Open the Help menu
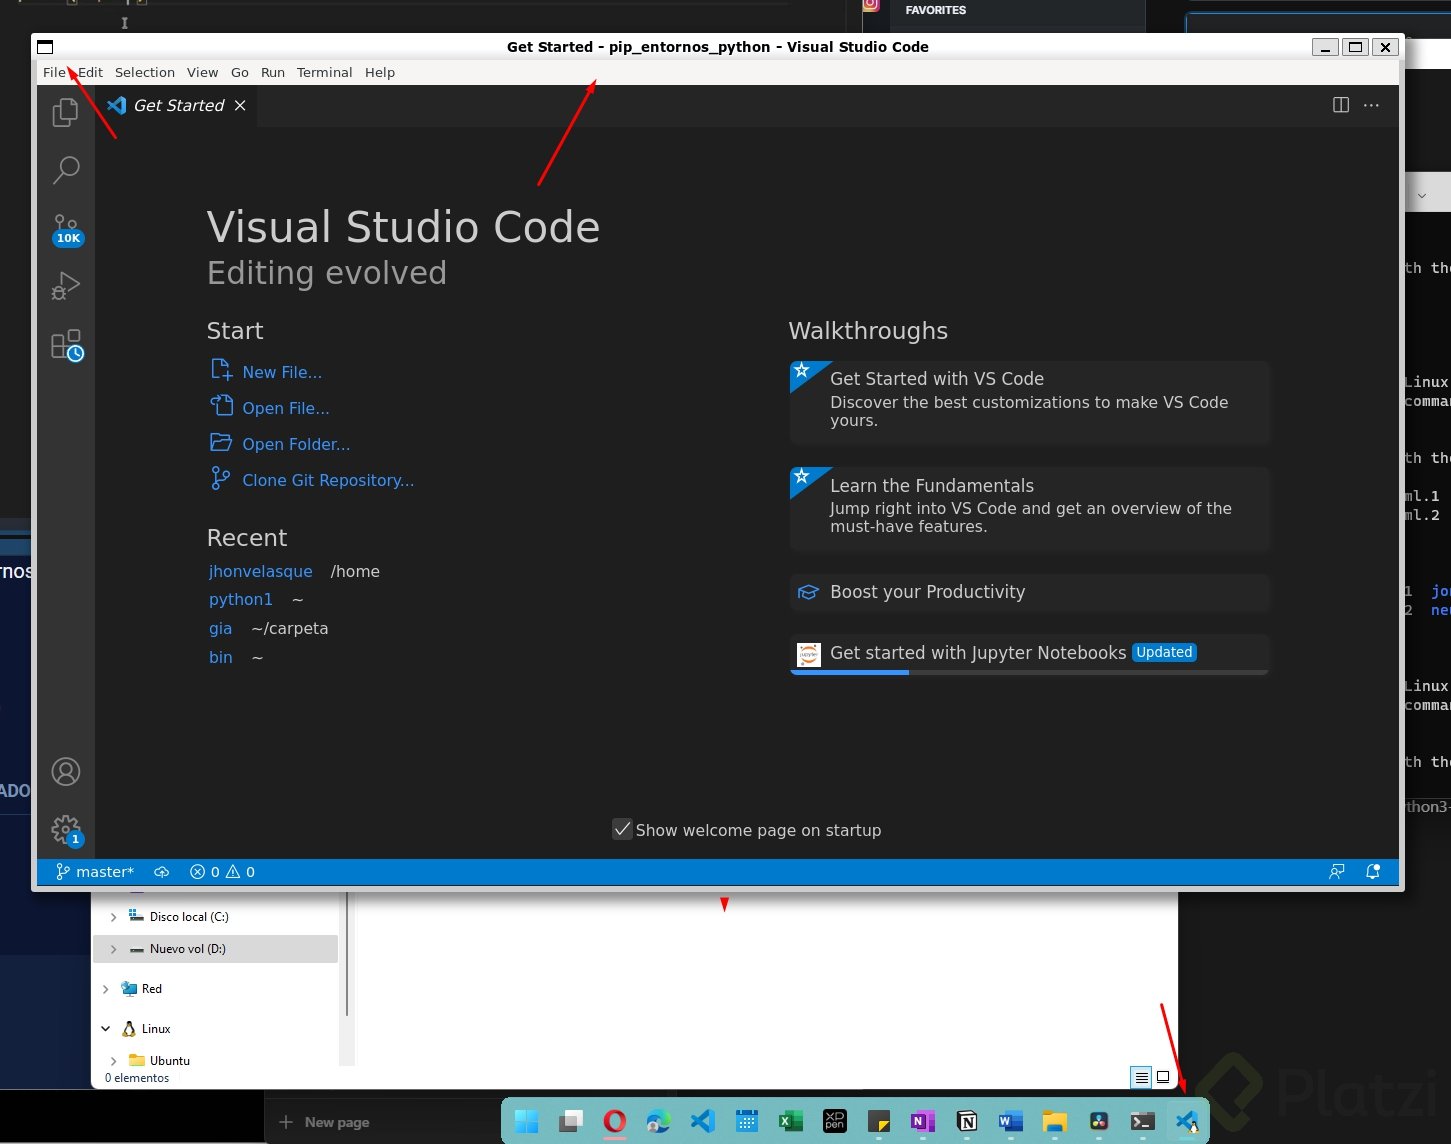Viewport: 1451px width, 1144px height. [380, 72]
